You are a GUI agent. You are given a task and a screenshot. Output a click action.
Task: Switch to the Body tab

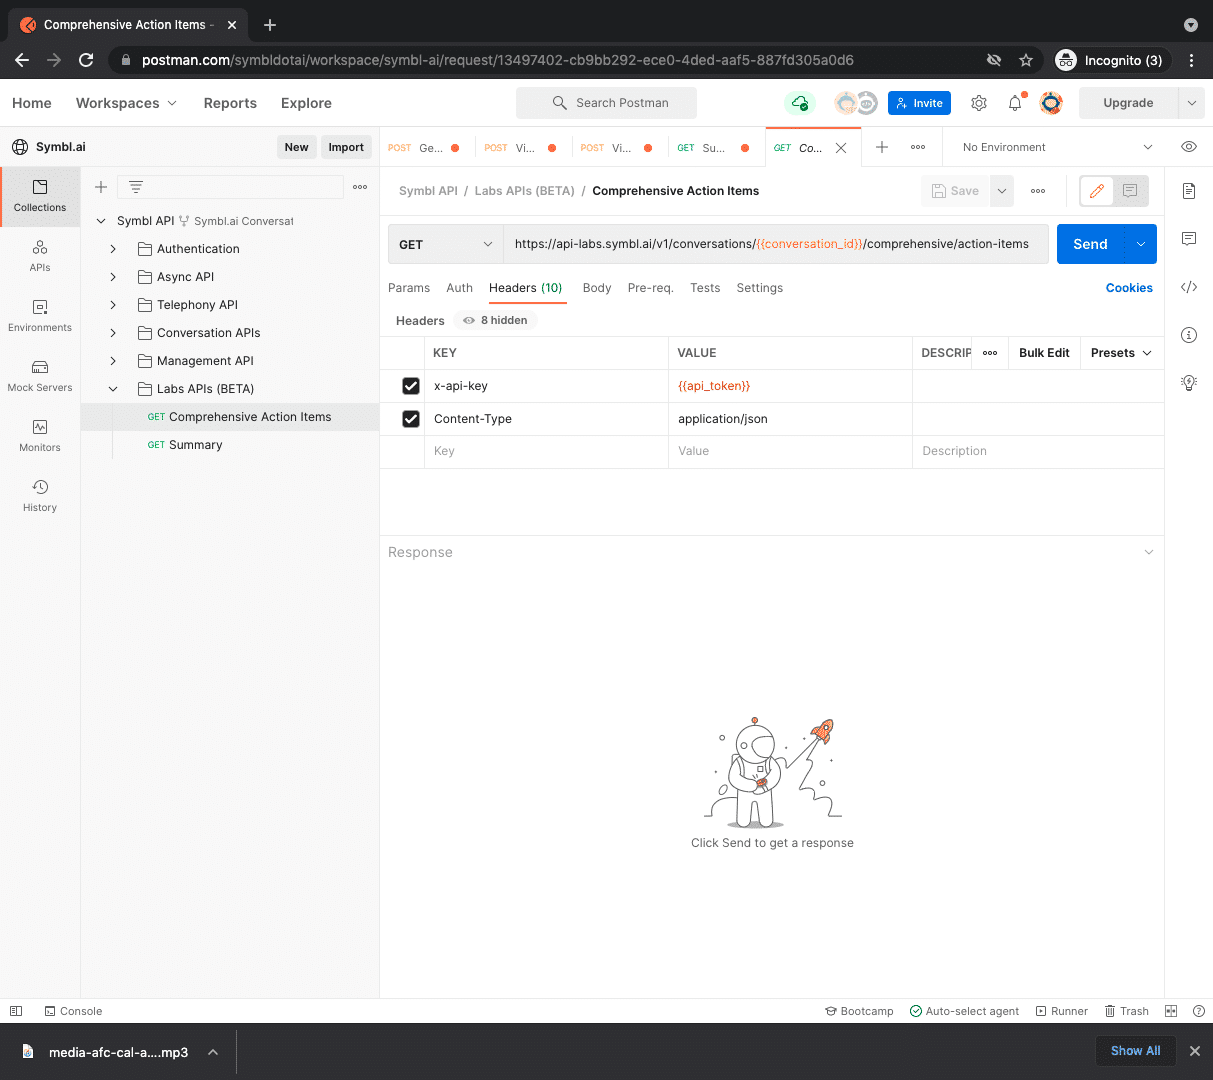597,288
